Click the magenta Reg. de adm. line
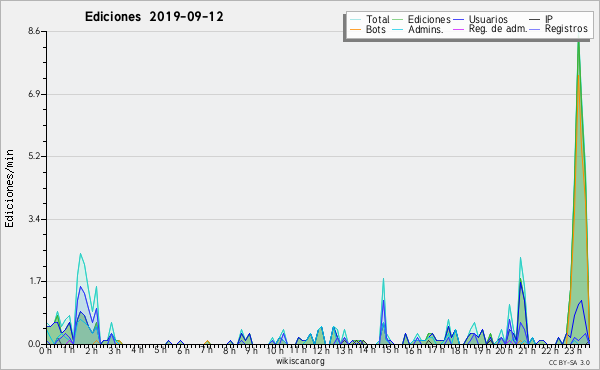The width and height of the screenshot is (600, 370). (458, 29)
